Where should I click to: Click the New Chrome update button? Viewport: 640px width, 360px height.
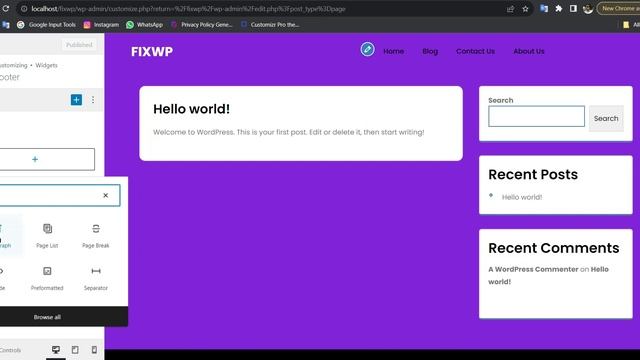pos(618,8)
